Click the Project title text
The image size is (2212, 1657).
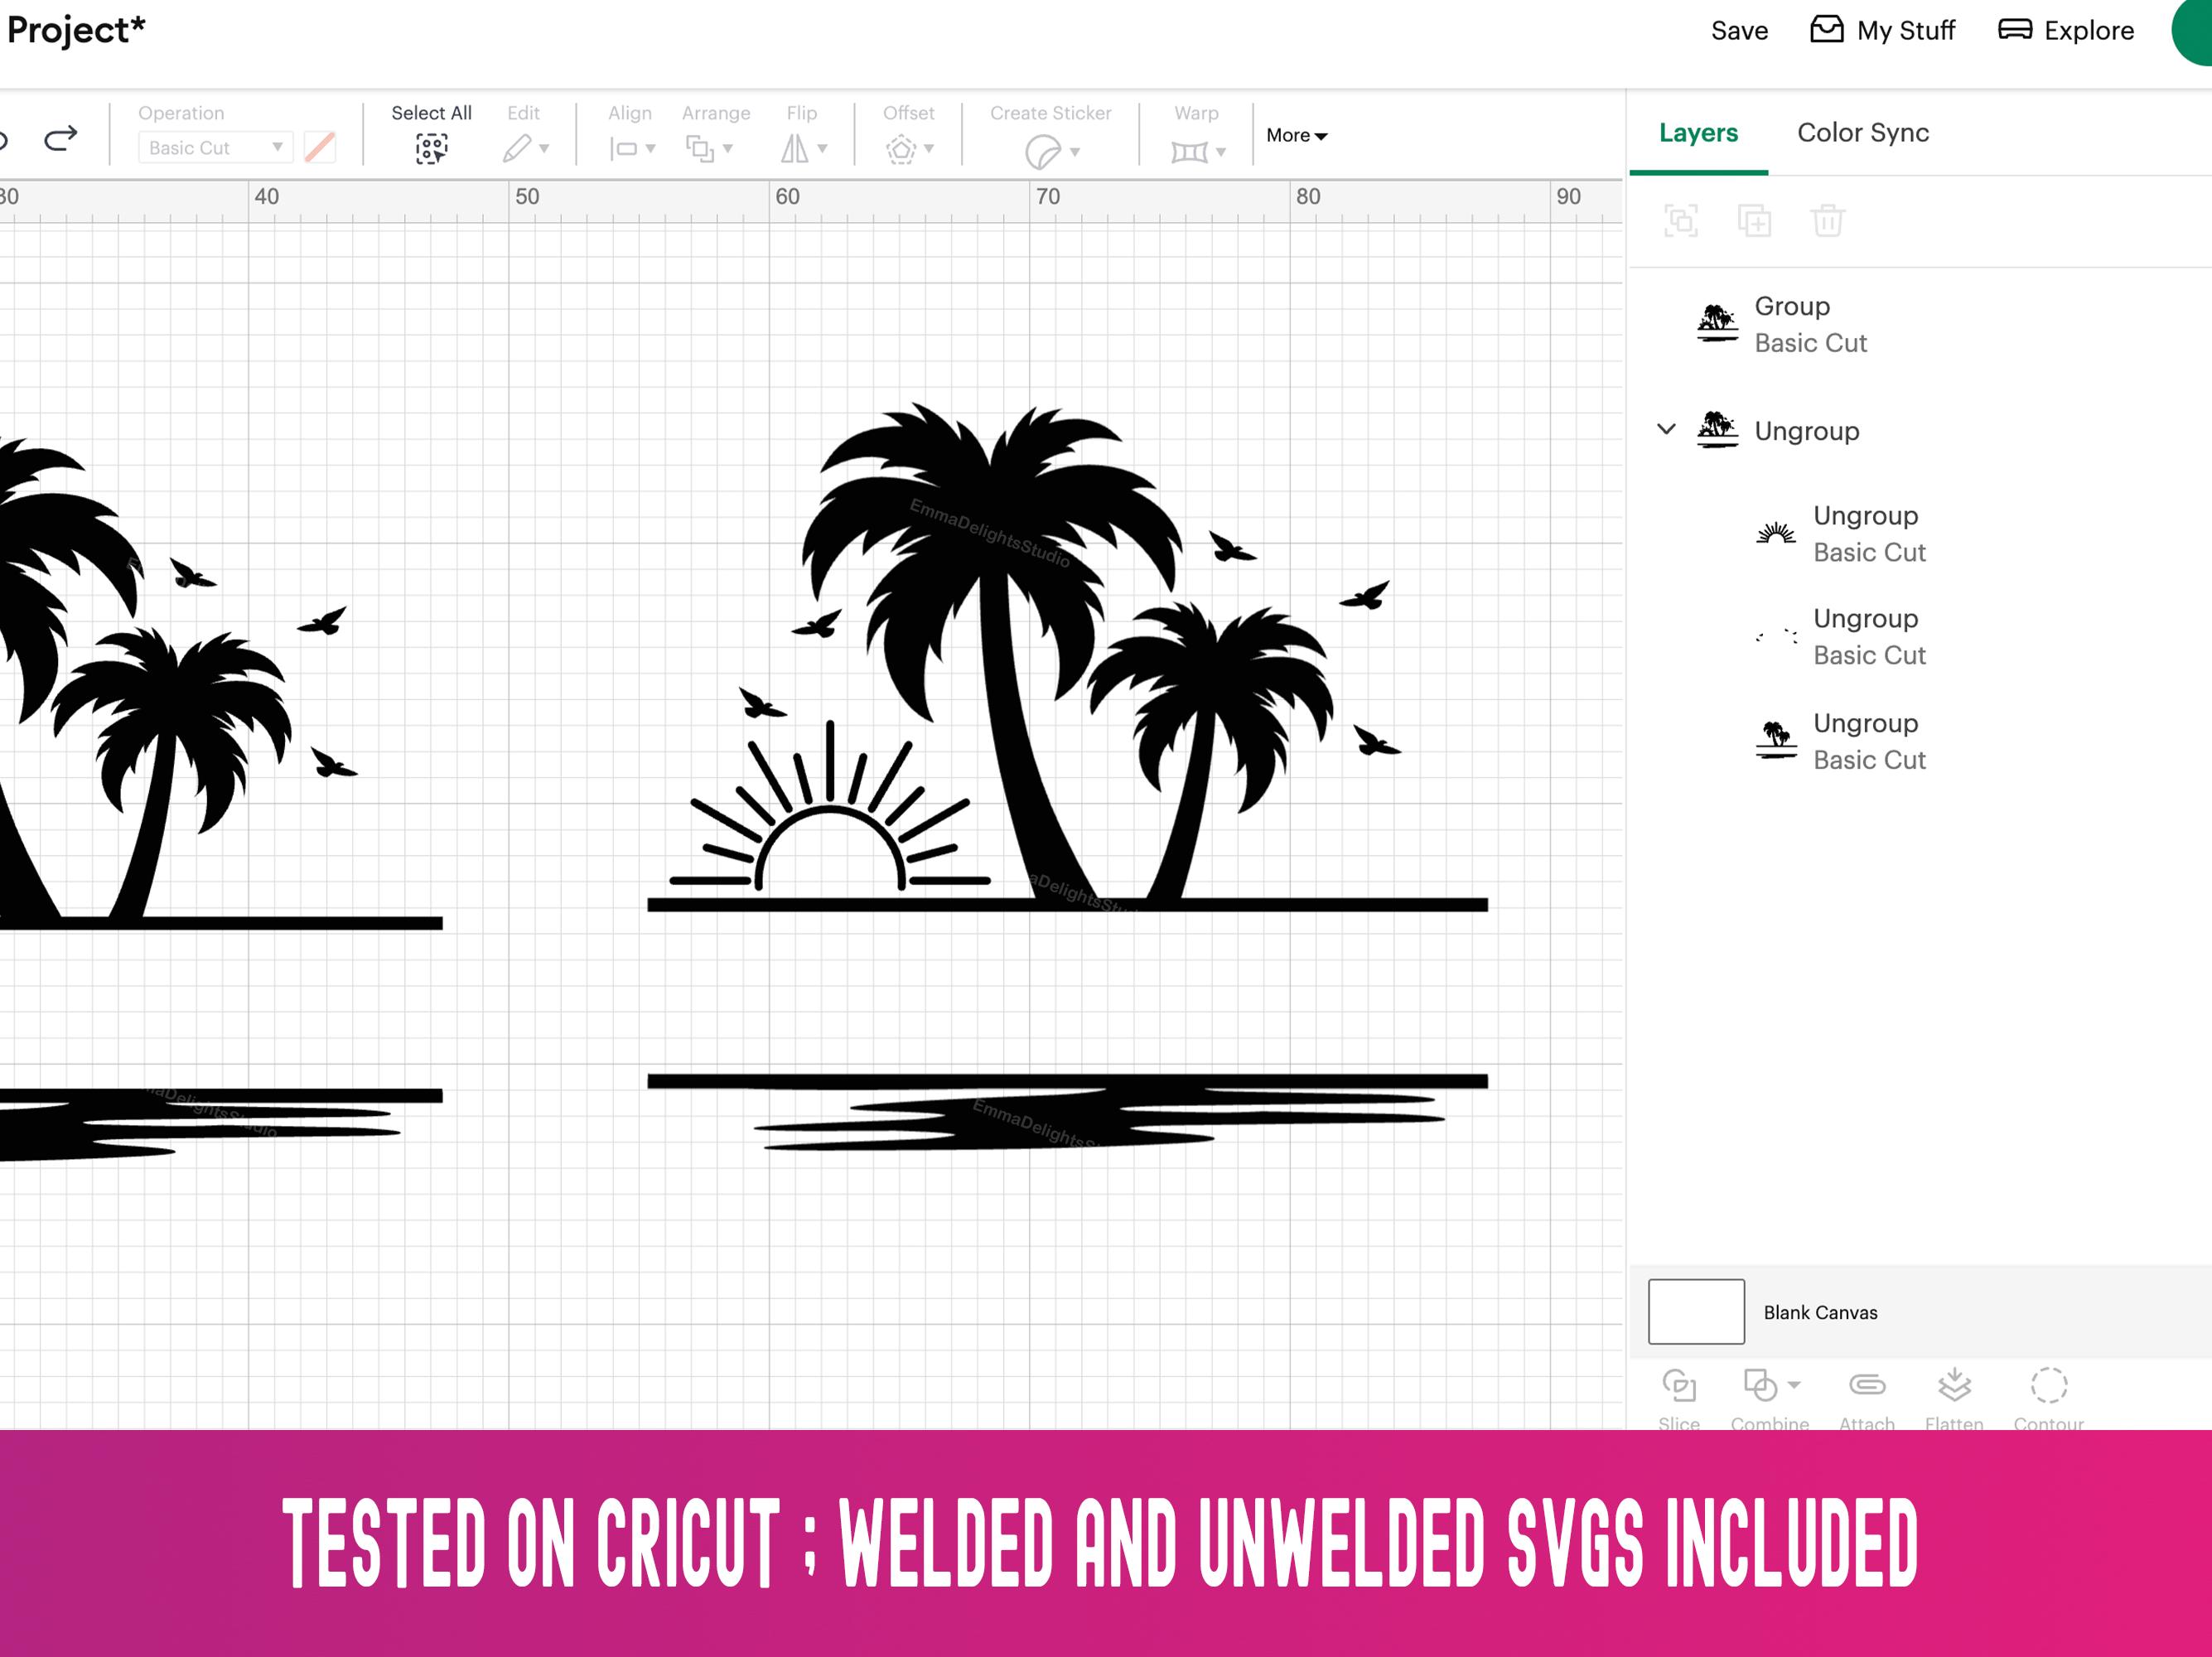click(x=76, y=29)
